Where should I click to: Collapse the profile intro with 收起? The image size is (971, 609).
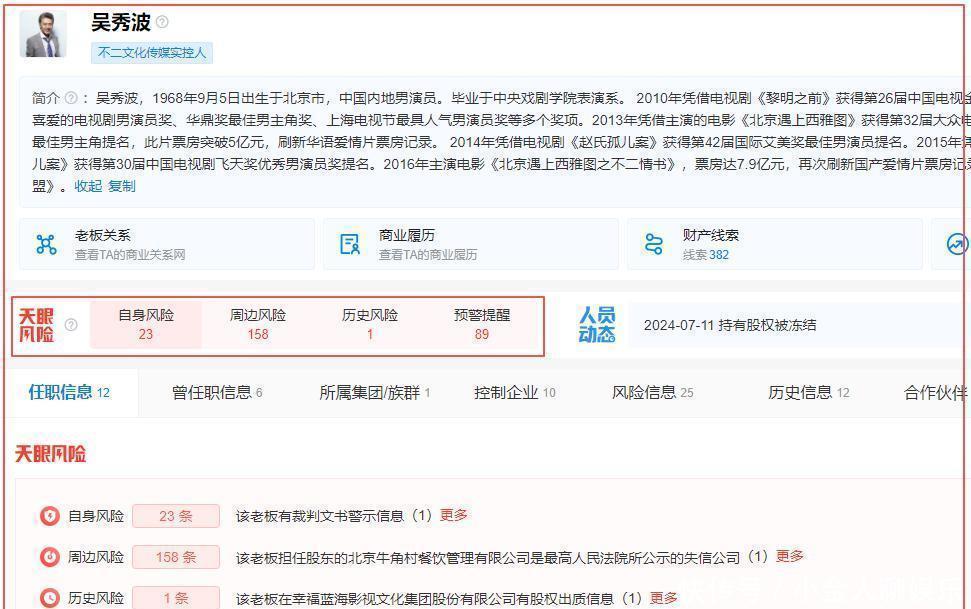coord(88,186)
